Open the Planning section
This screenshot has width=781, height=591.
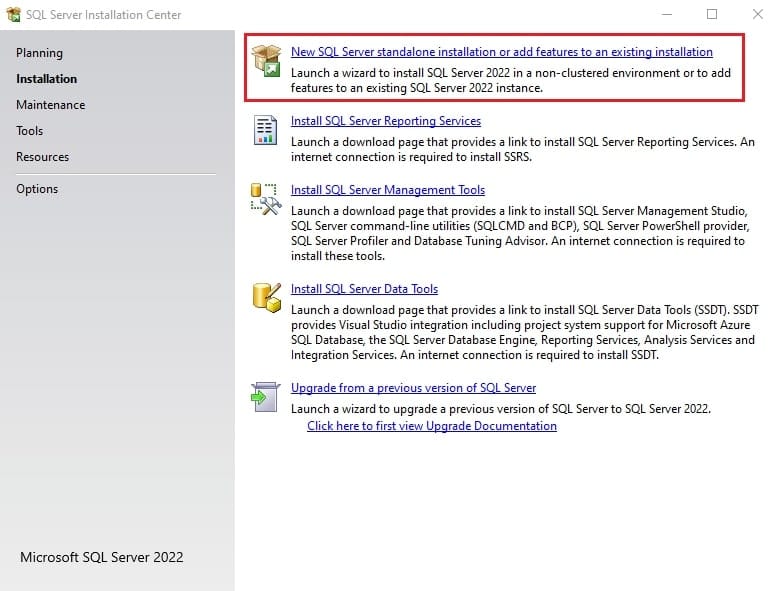tap(39, 53)
